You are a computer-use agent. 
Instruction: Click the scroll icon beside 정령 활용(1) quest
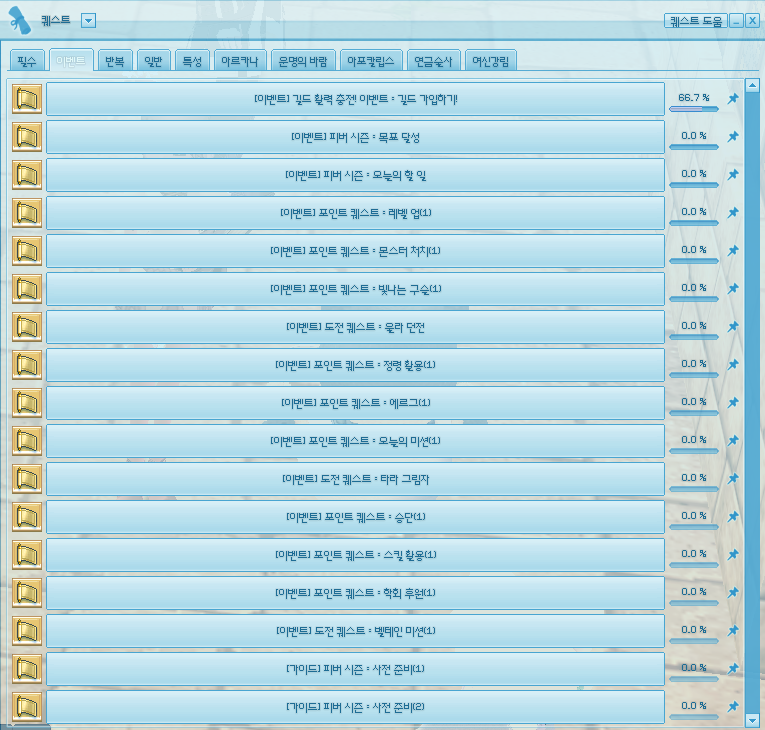click(27, 365)
